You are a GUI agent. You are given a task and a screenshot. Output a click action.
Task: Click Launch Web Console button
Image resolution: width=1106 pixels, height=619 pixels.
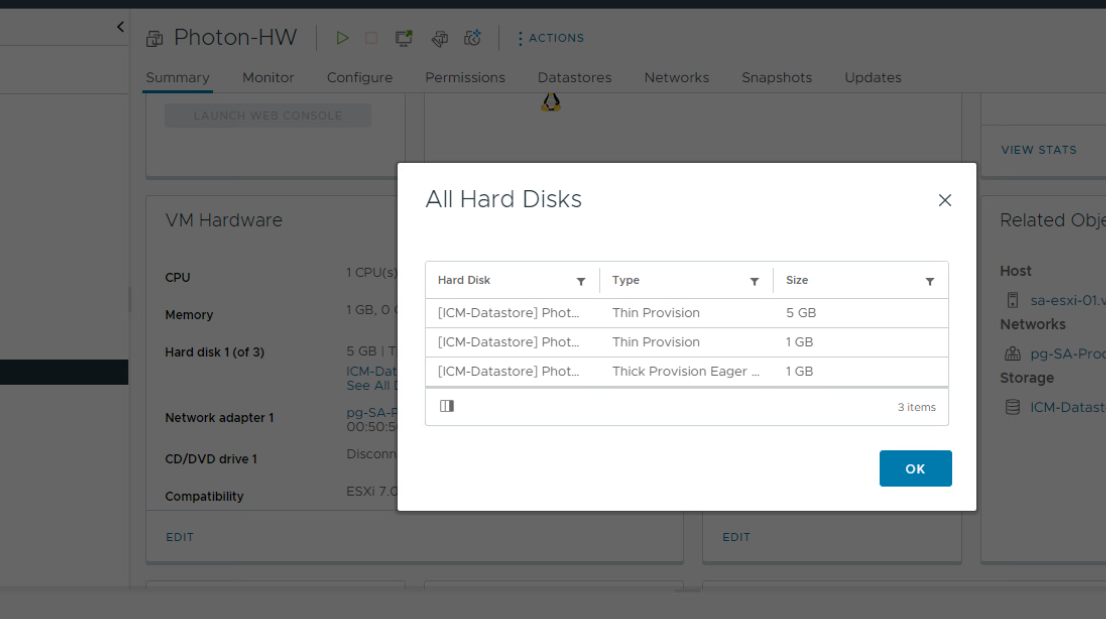pos(268,116)
